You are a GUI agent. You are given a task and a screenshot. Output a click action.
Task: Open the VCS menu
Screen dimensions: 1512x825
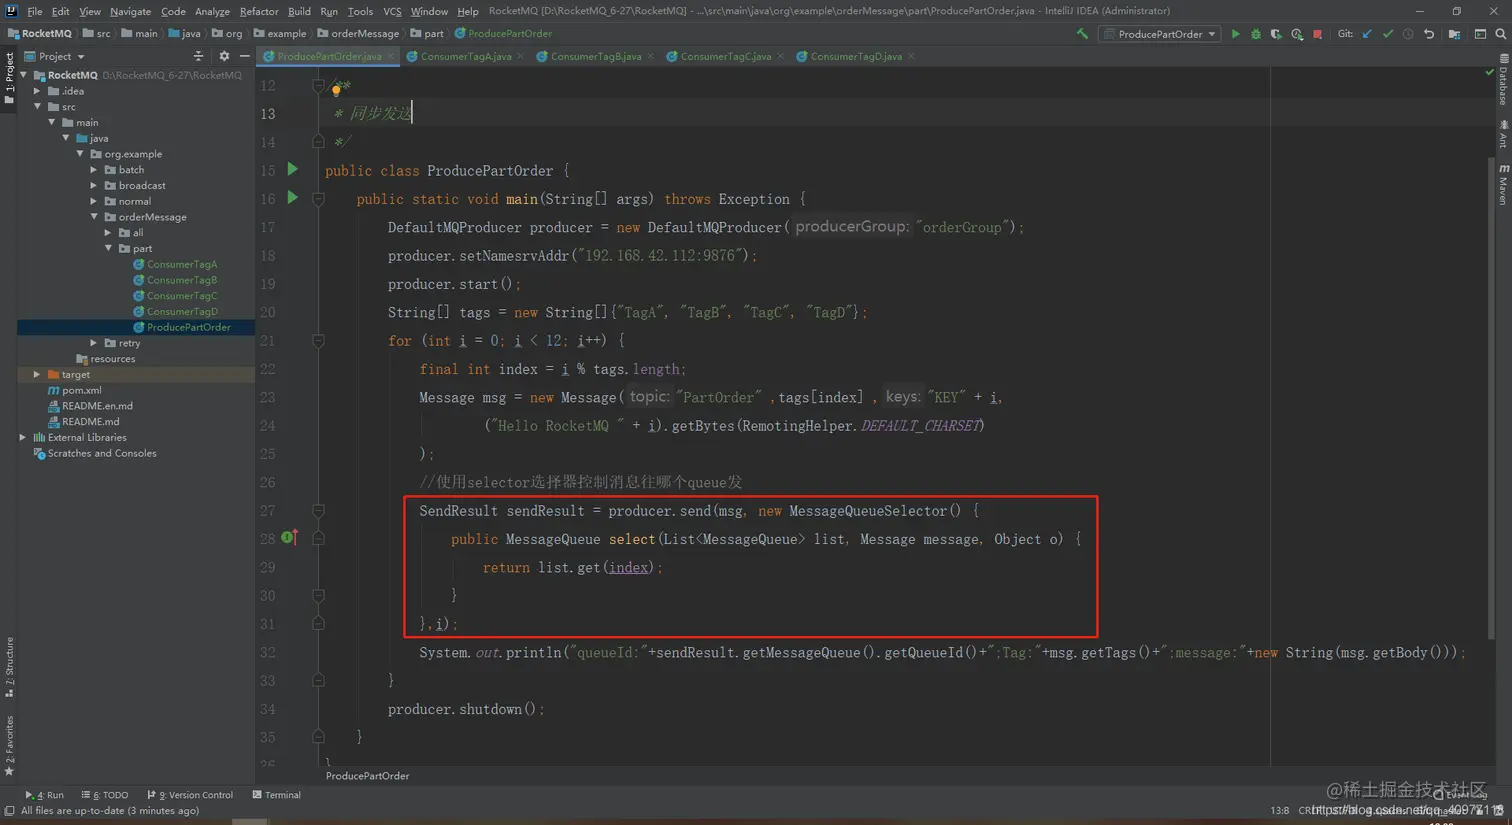[392, 11]
